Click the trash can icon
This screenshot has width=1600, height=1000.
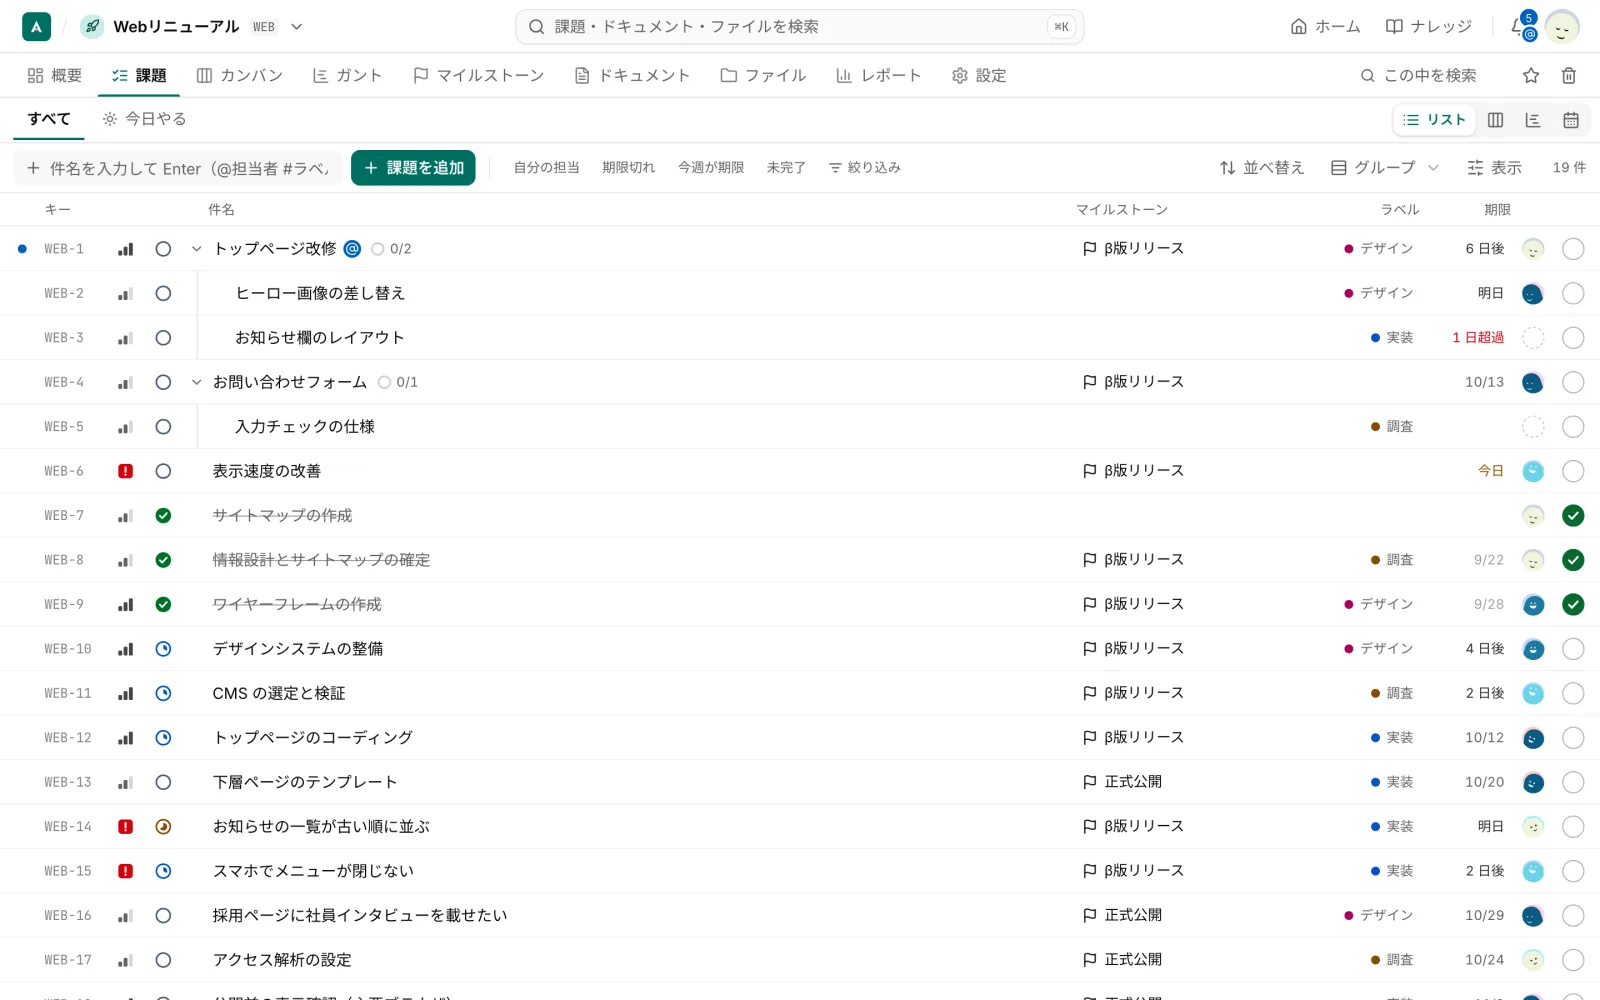click(1569, 75)
